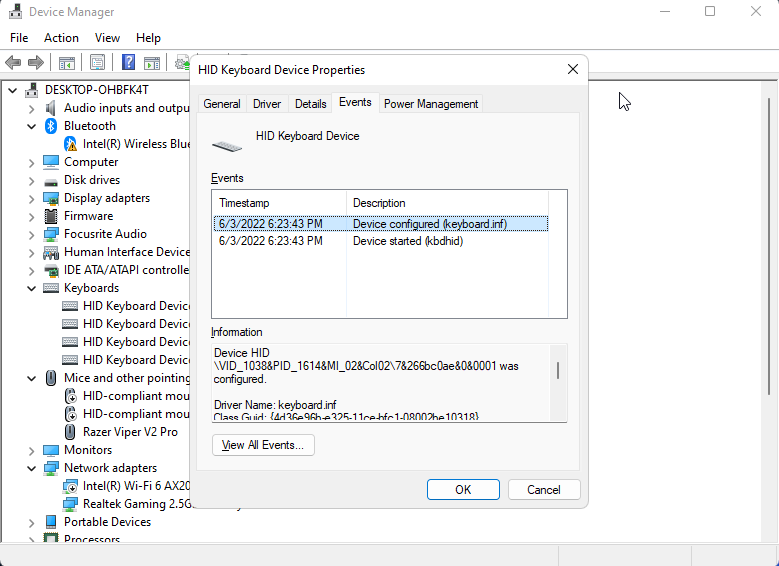This screenshot has width=779, height=566.
Task: Click the Disk drives icon
Action: [x=51, y=181]
